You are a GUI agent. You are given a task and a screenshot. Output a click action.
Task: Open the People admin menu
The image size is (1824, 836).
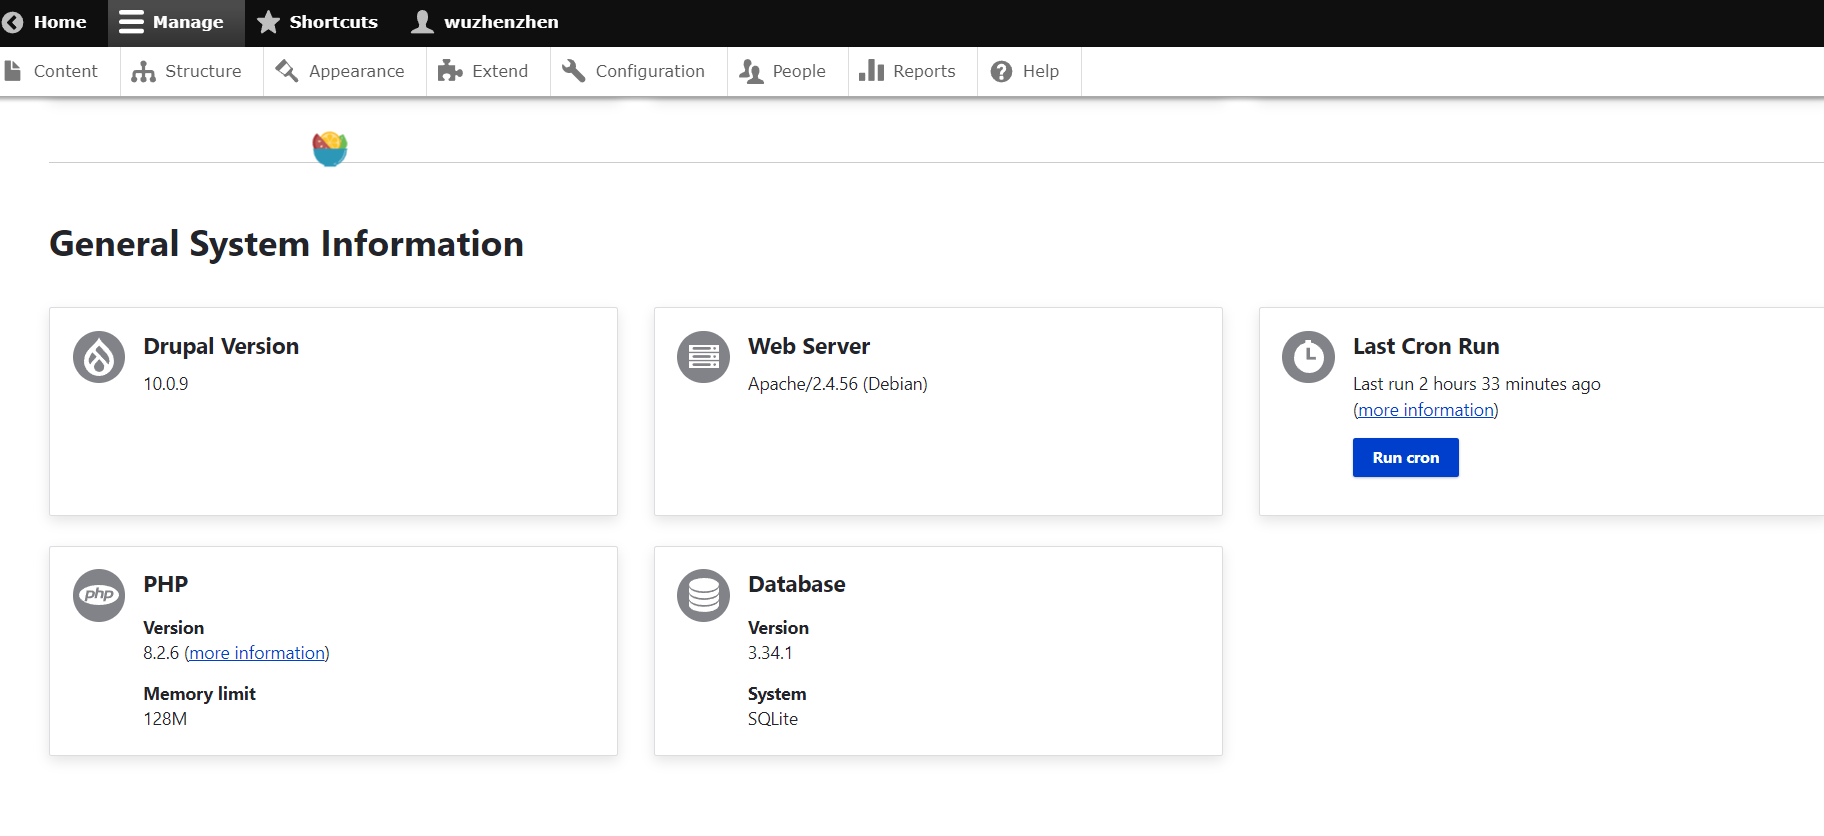pos(788,71)
